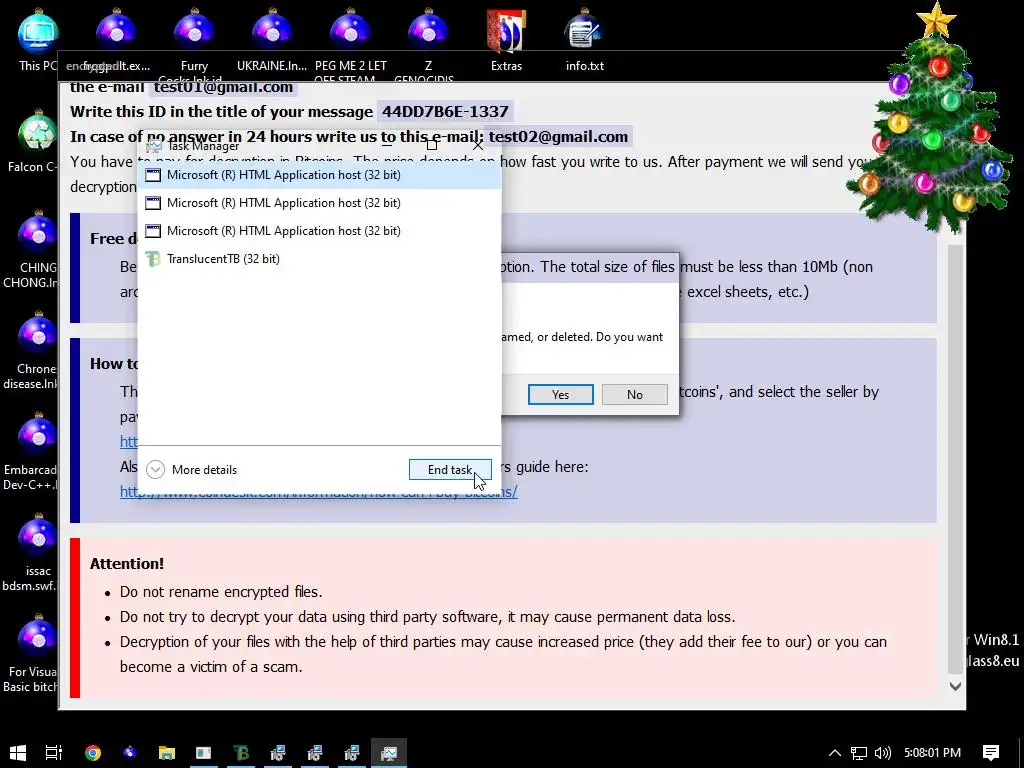Click the TranslucentTB process icon
Image resolution: width=1024 pixels, height=768 pixels.
[x=153, y=259]
